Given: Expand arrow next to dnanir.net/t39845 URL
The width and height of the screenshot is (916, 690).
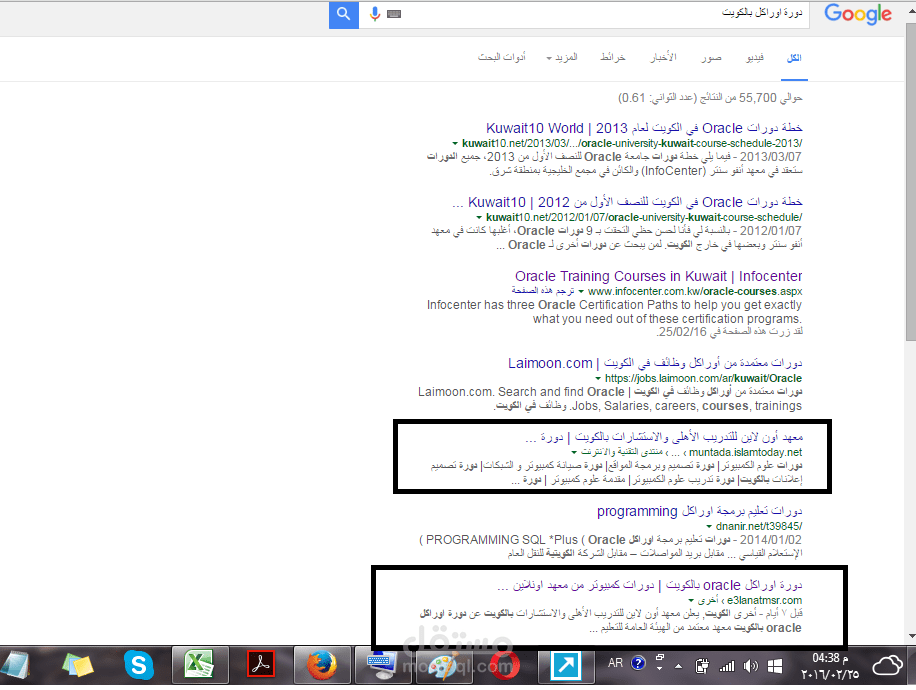Looking at the screenshot, I should 709,527.
